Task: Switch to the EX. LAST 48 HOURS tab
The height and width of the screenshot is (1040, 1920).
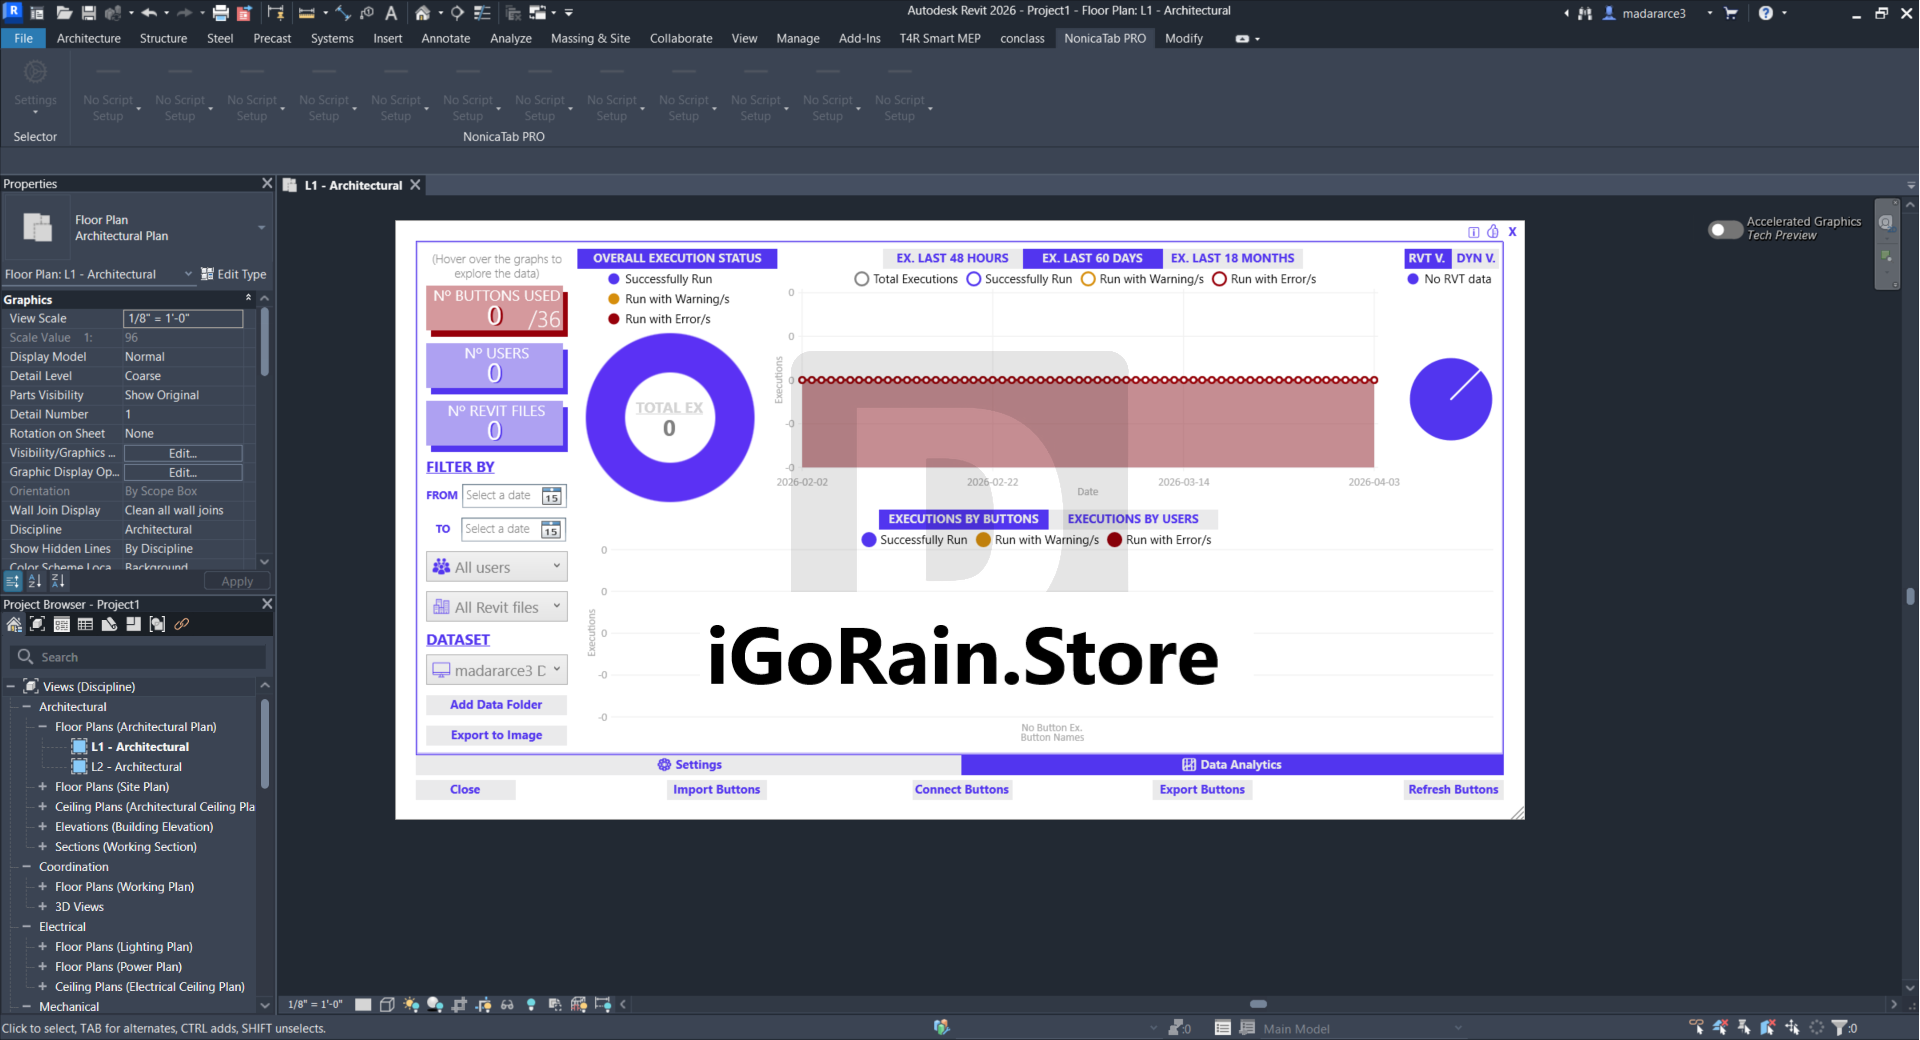Action: [952, 258]
